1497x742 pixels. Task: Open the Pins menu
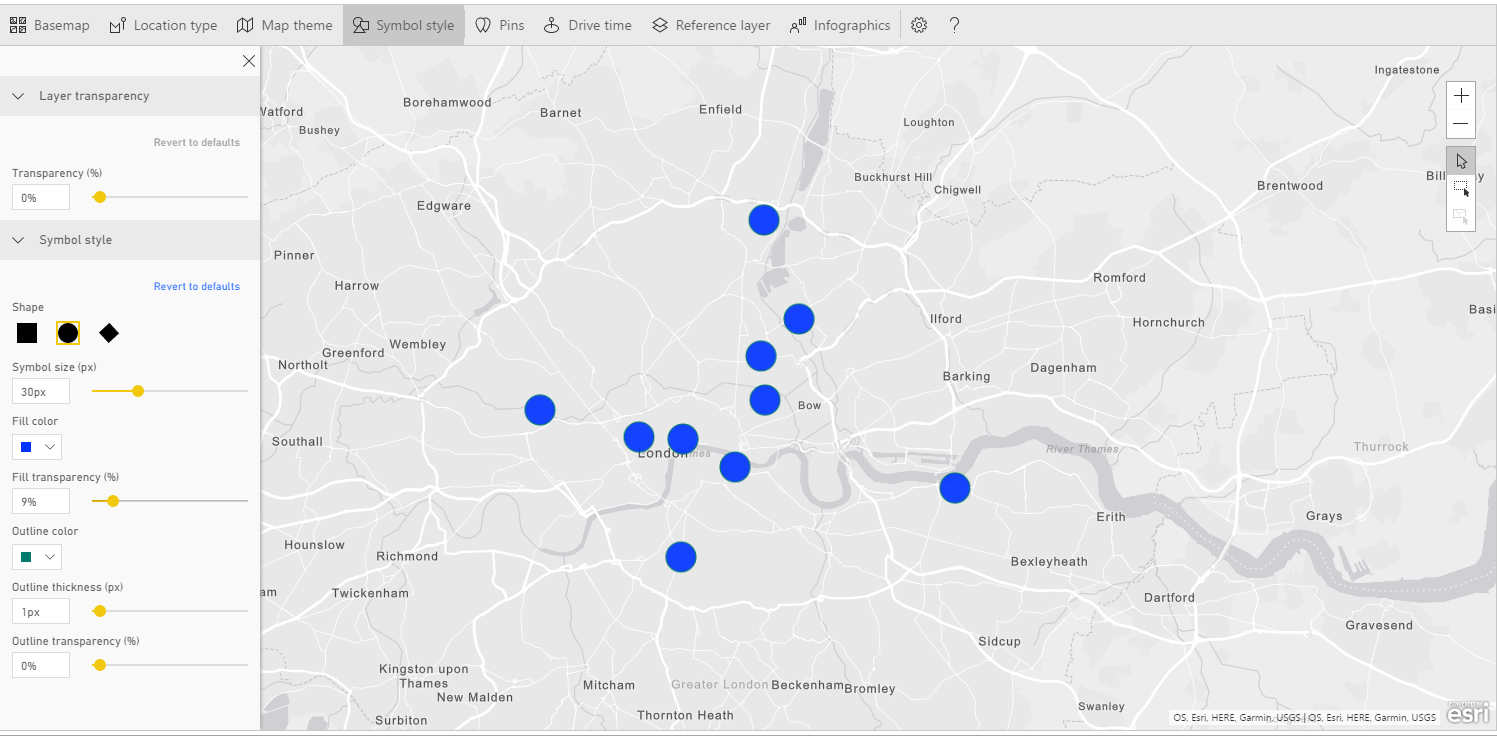click(x=499, y=25)
